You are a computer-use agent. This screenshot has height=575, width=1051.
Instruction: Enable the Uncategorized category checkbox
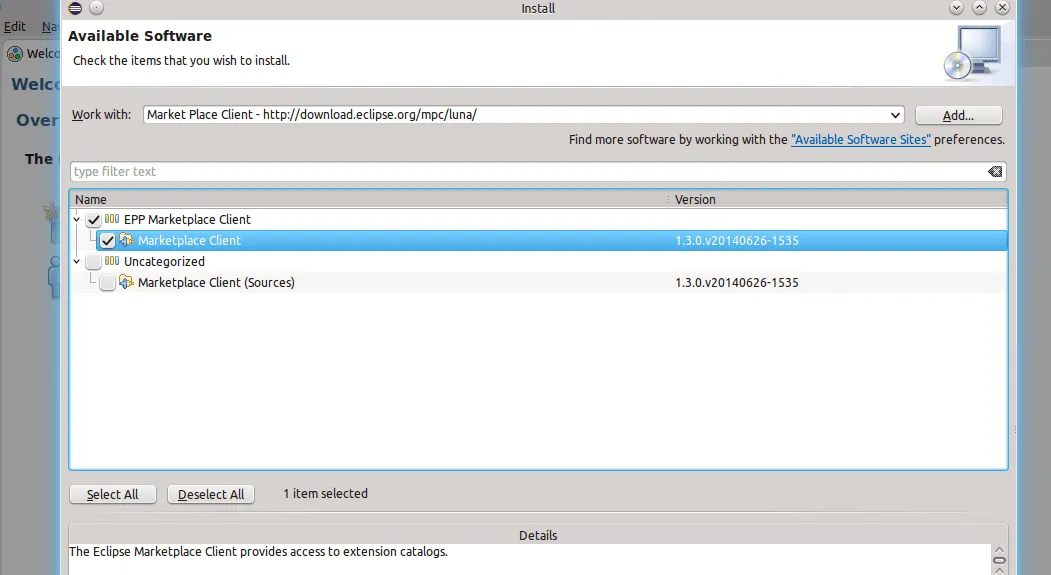click(x=93, y=262)
